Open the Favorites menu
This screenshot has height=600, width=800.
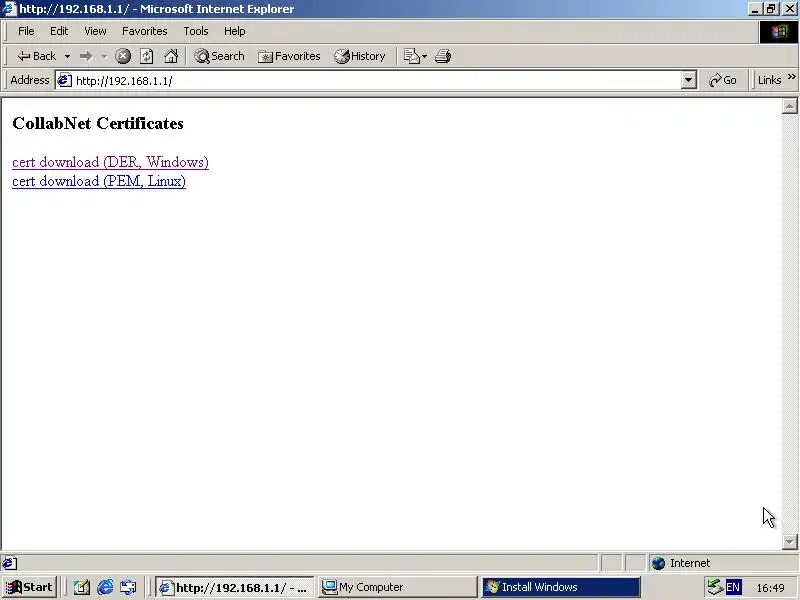pyautogui.click(x=144, y=31)
